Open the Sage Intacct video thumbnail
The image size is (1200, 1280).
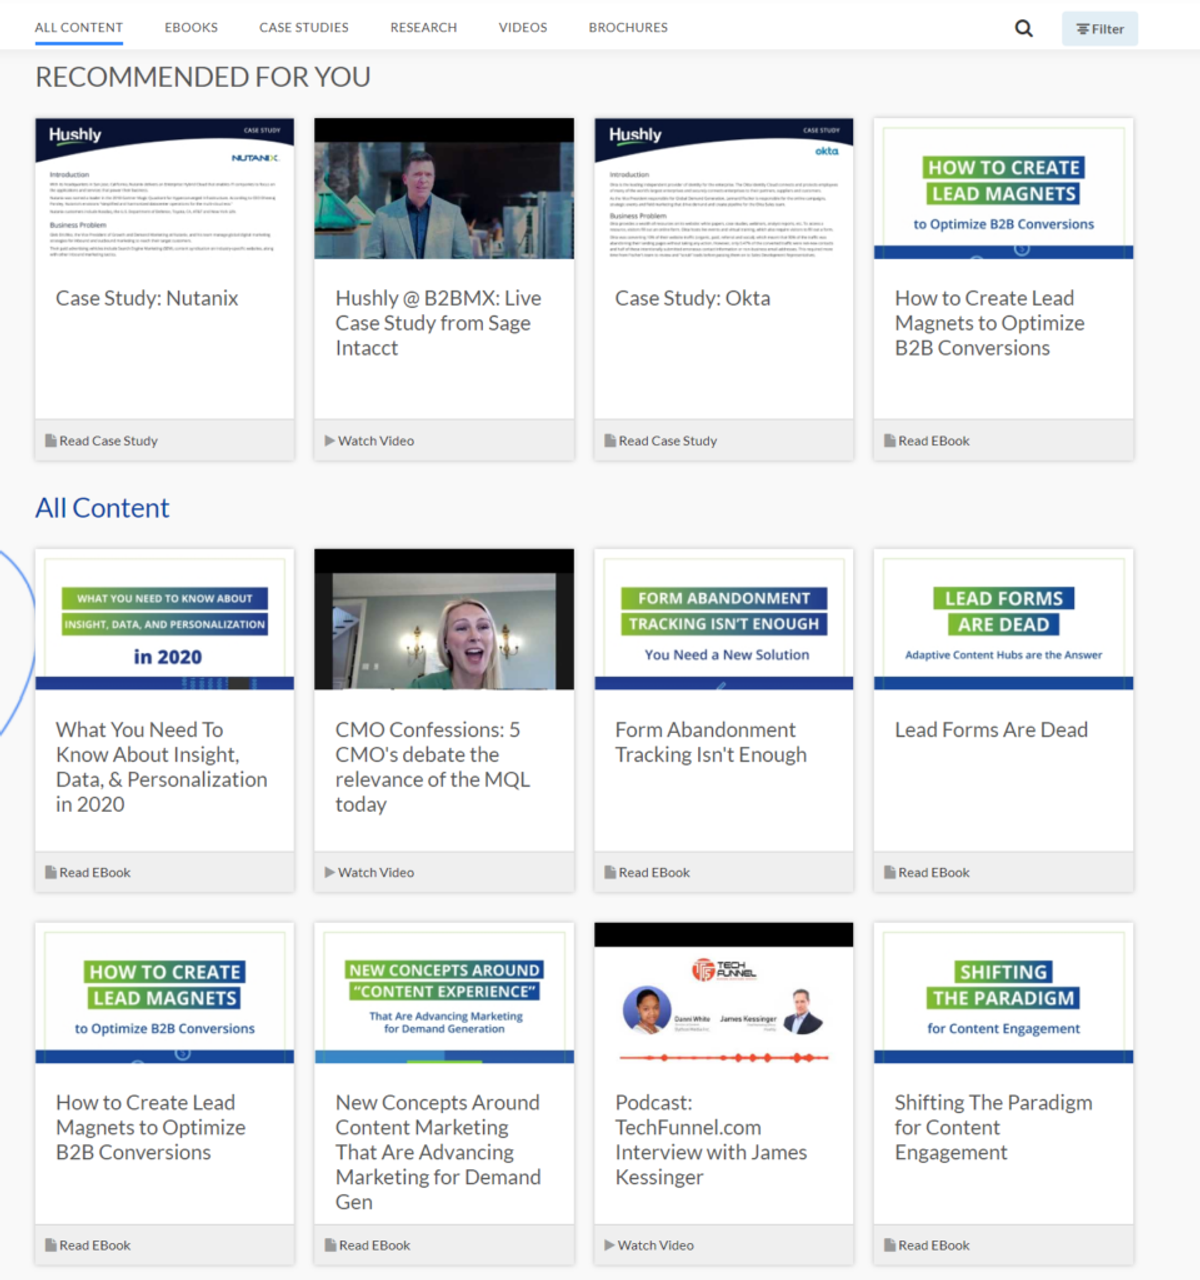point(444,188)
